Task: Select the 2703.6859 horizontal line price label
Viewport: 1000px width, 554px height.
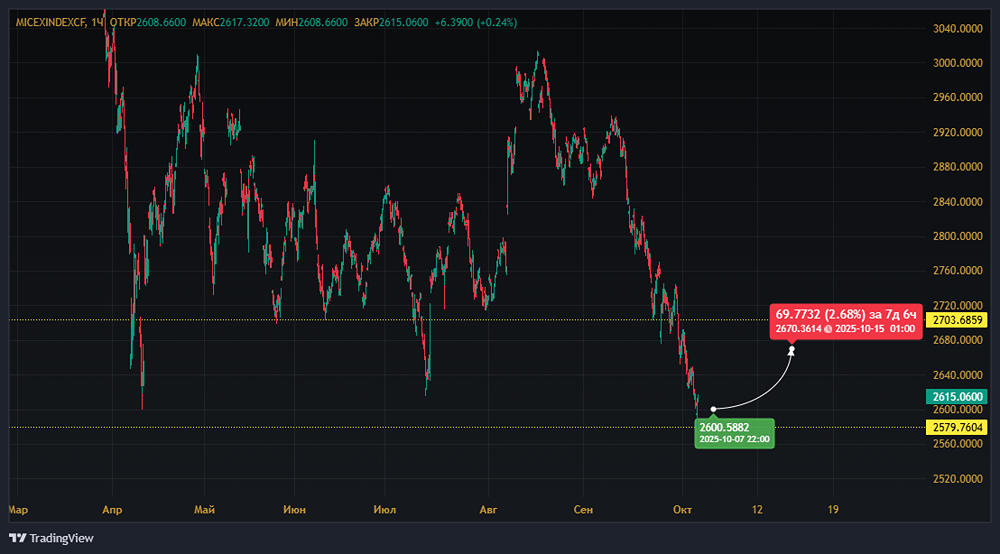Action: (958, 320)
